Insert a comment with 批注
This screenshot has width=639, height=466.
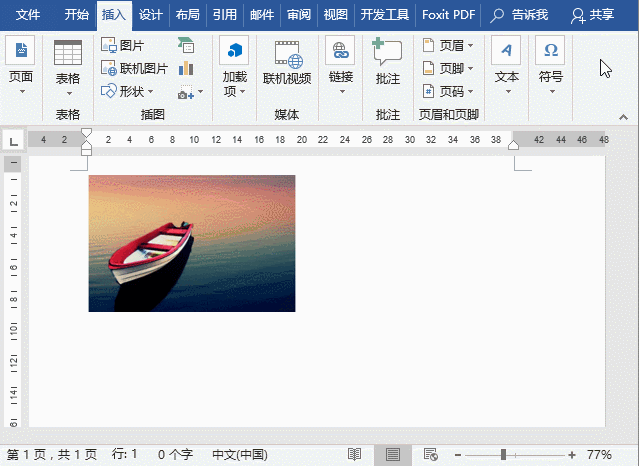click(x=388, y=61)
